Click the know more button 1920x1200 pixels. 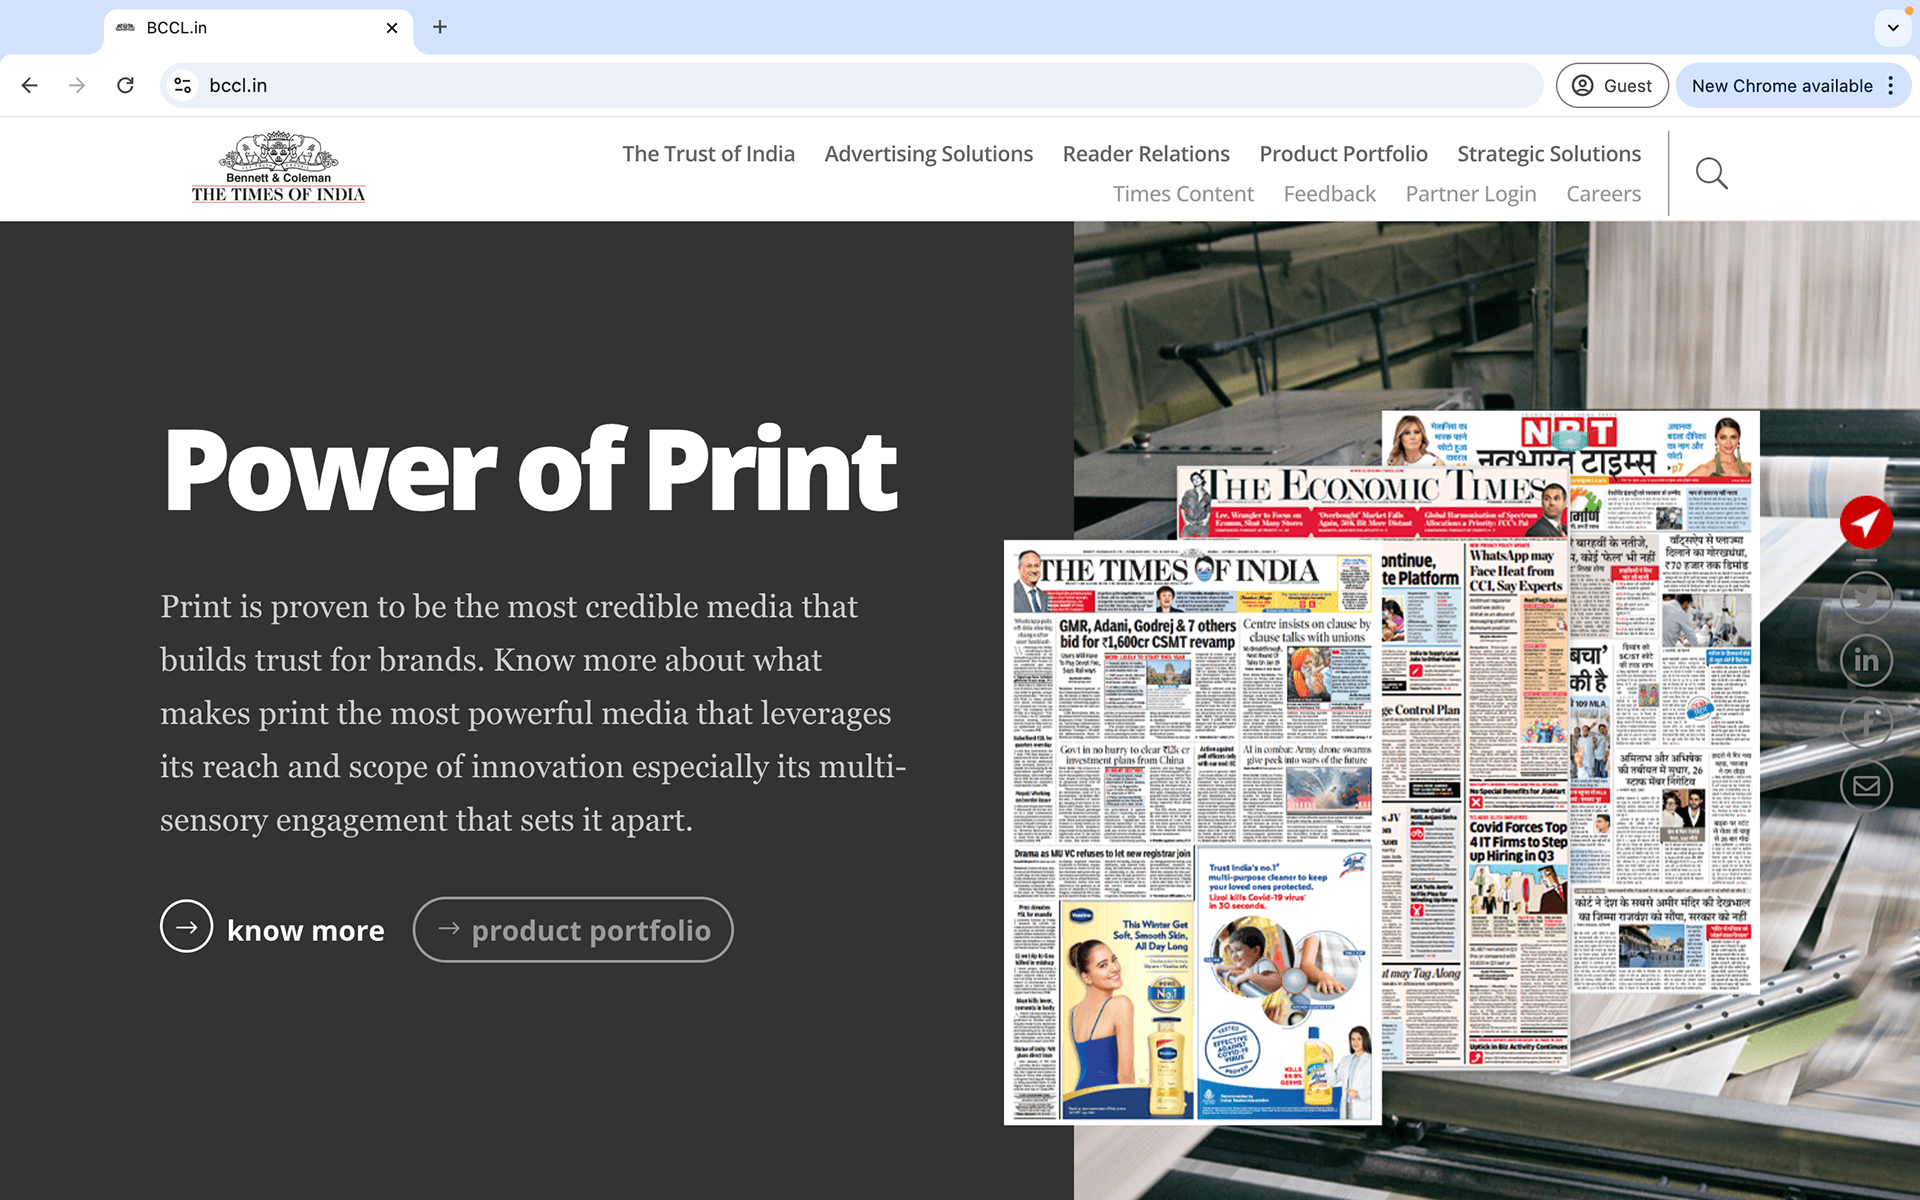coord(272,929)
